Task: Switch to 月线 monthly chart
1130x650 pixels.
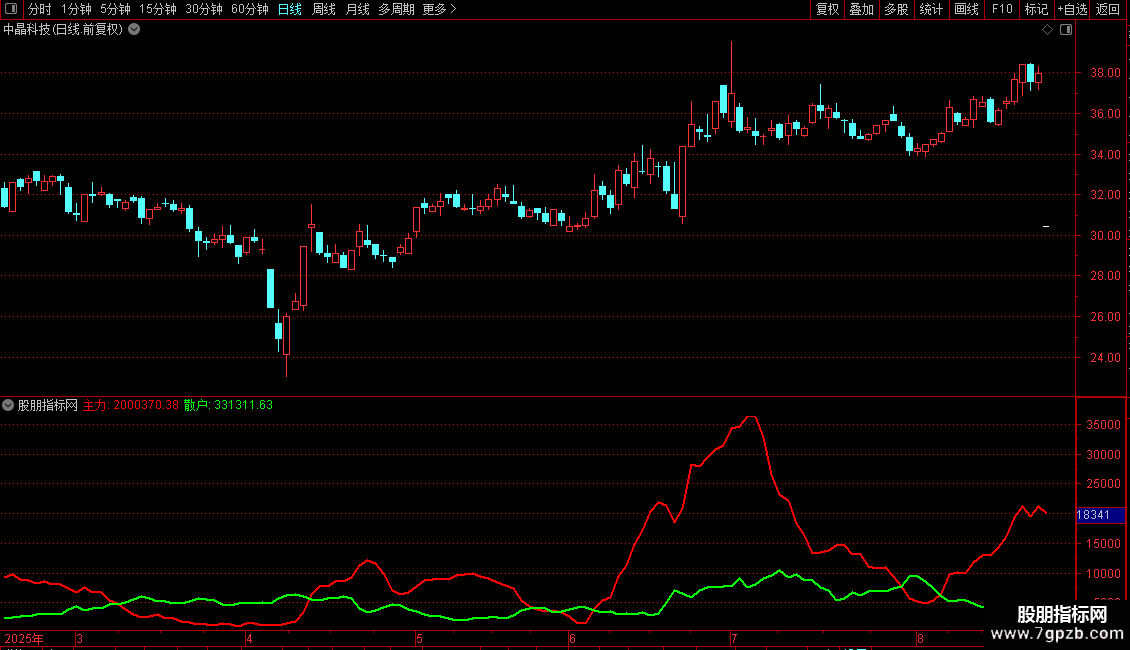Action: click(357, 9)
